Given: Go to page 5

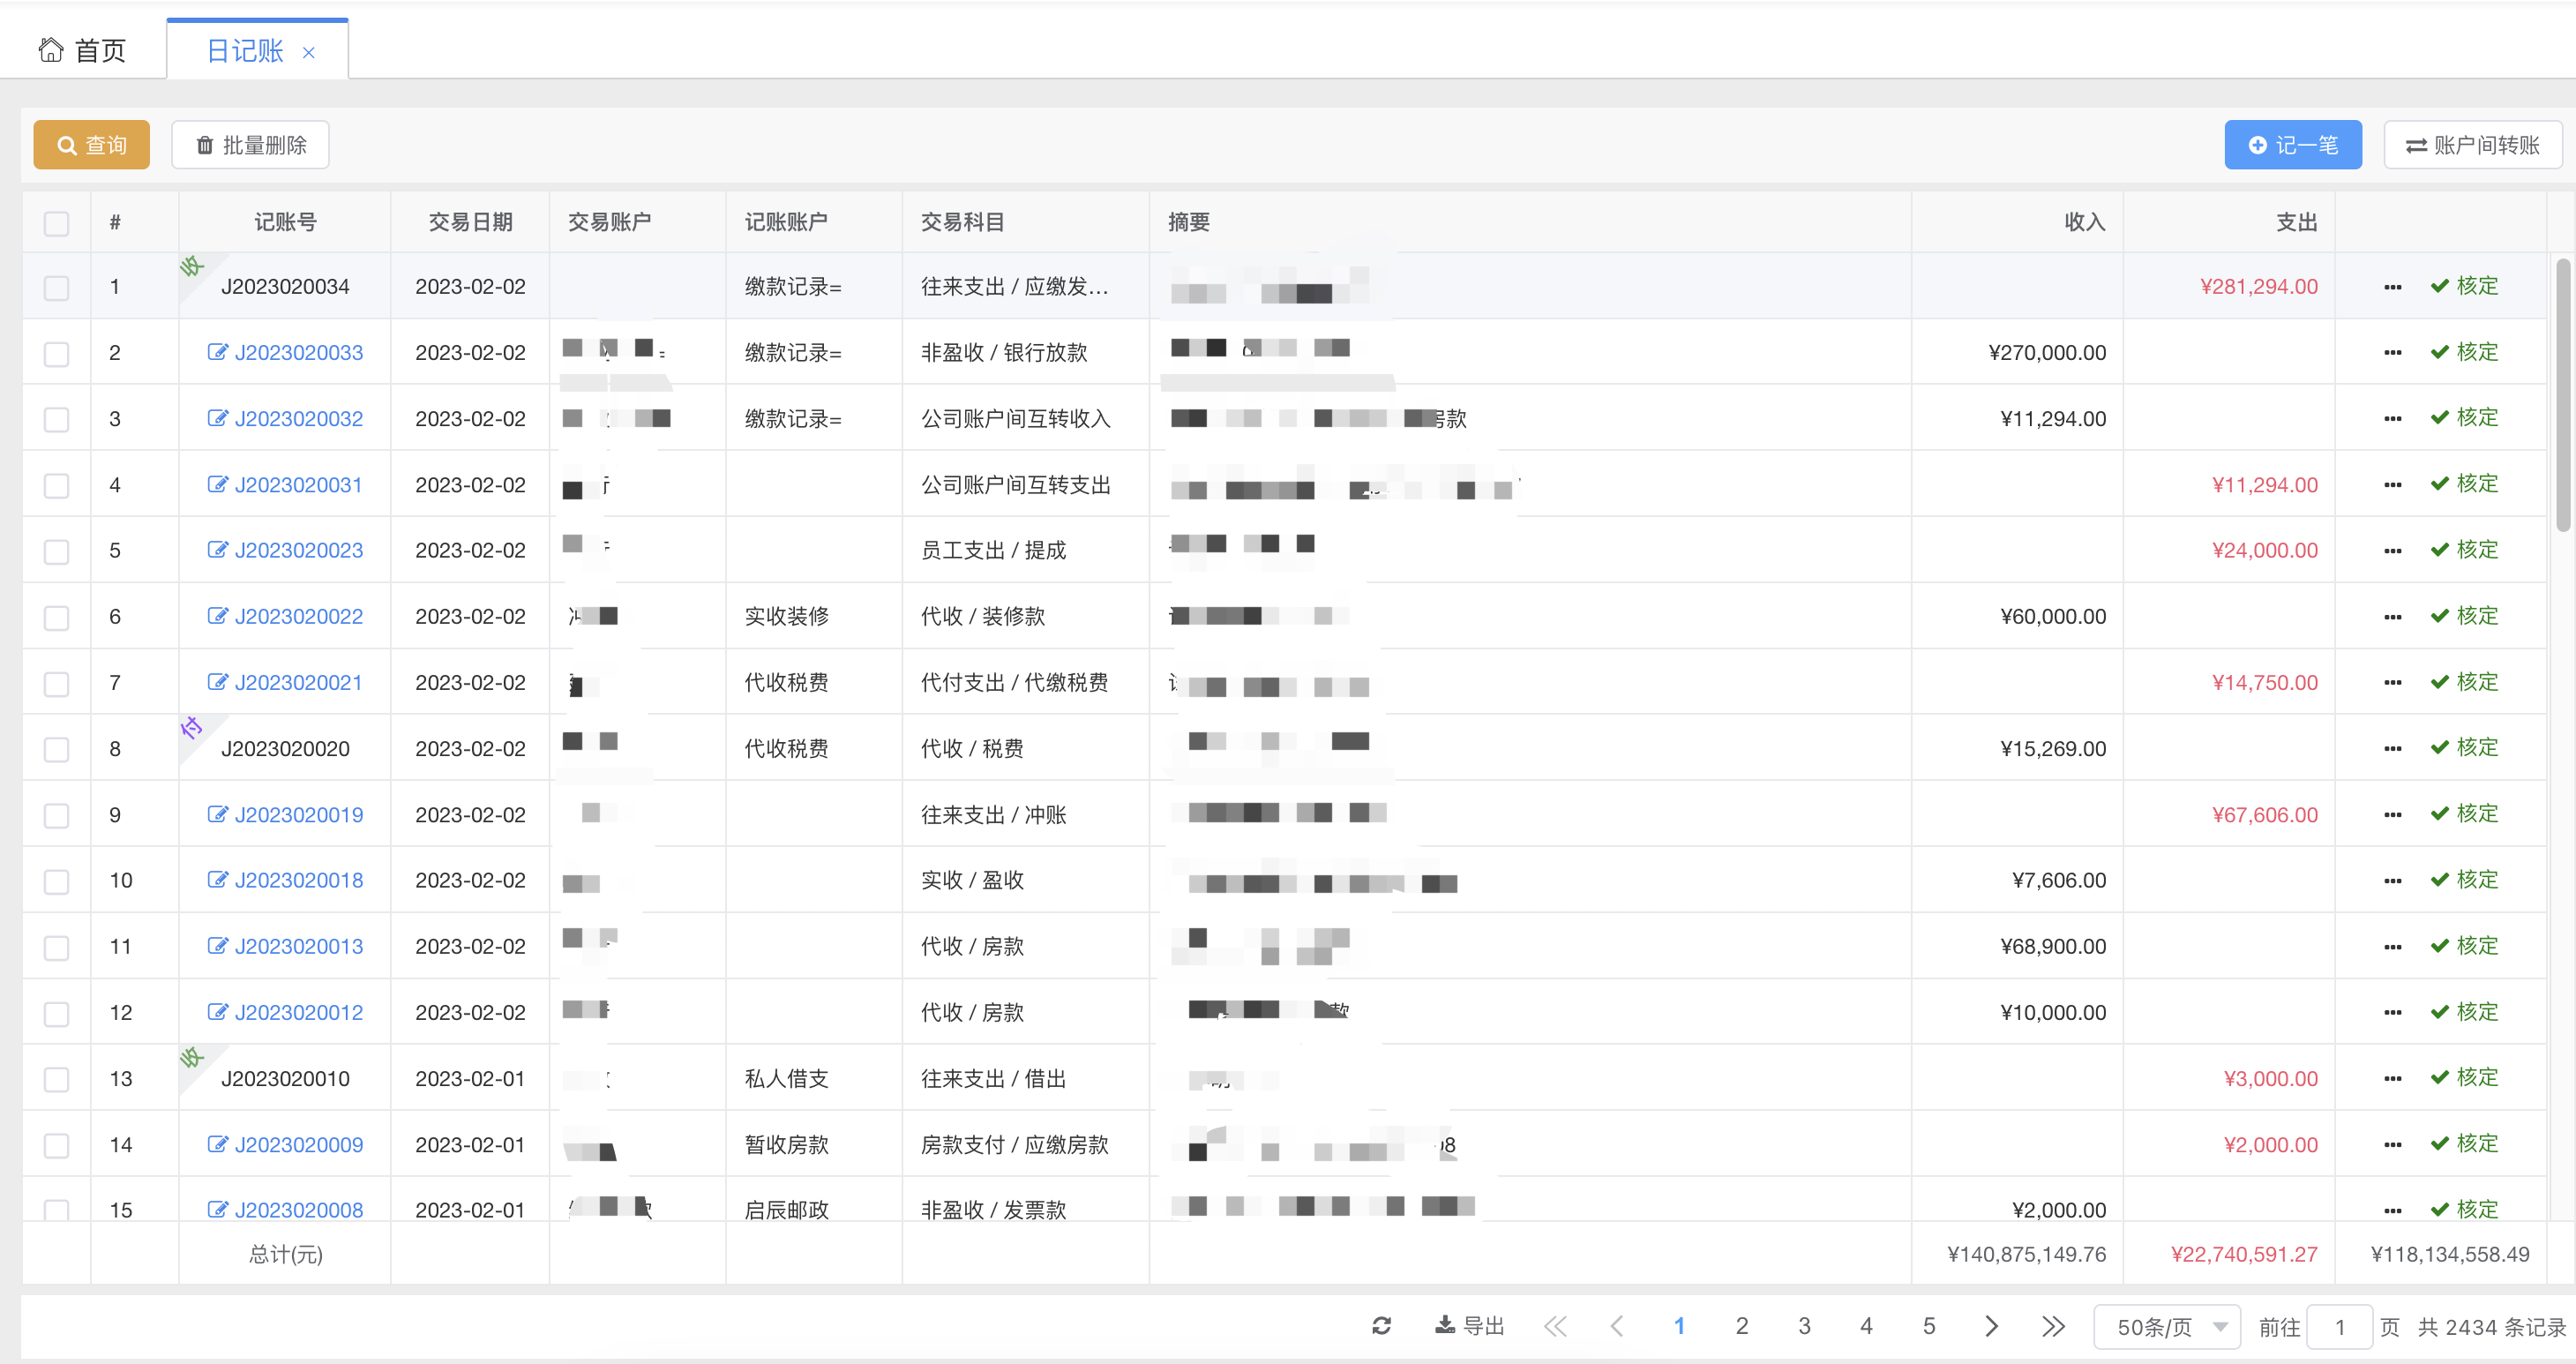Looking at the screenshot, I should [x=1929, y=1326].
